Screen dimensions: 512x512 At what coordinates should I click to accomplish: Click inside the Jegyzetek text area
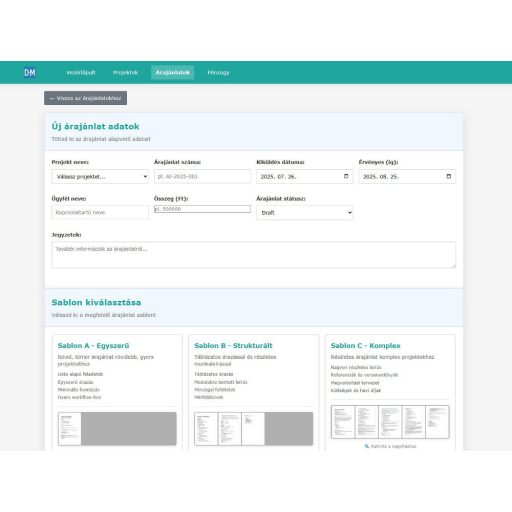[254, 255]
